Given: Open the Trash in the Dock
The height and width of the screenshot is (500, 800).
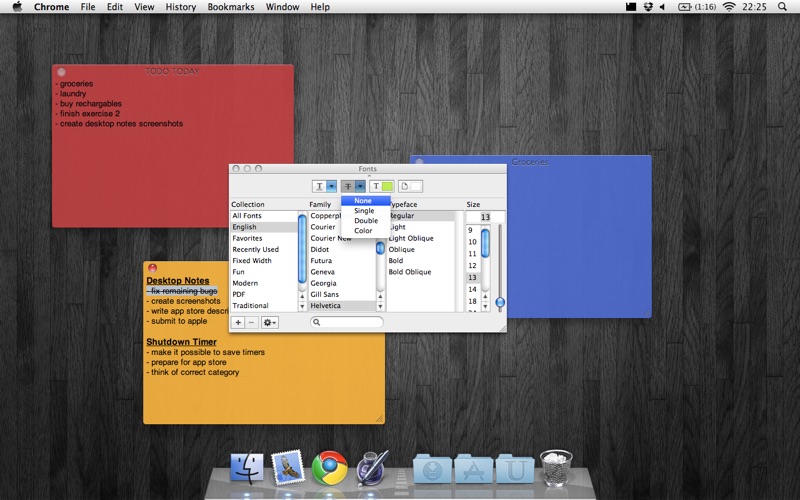Looking at the screenshot, I should (x=555, y=467).
